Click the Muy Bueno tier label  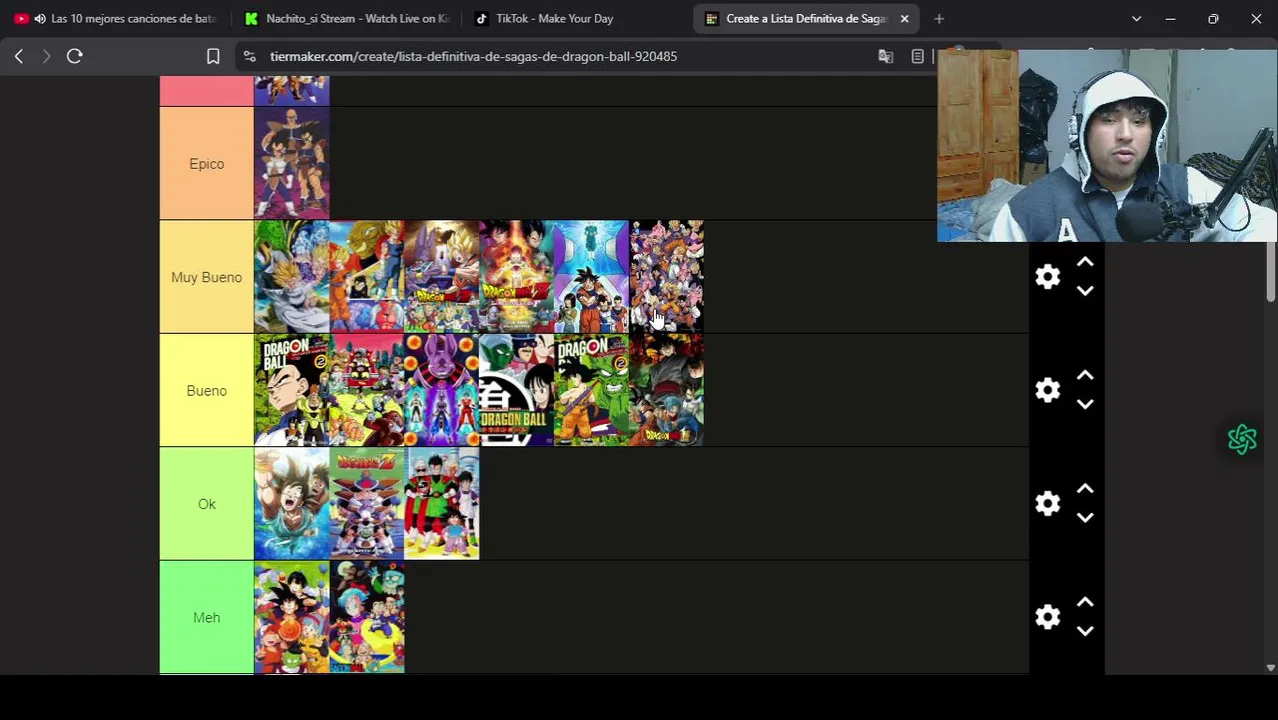click(207, 277)
